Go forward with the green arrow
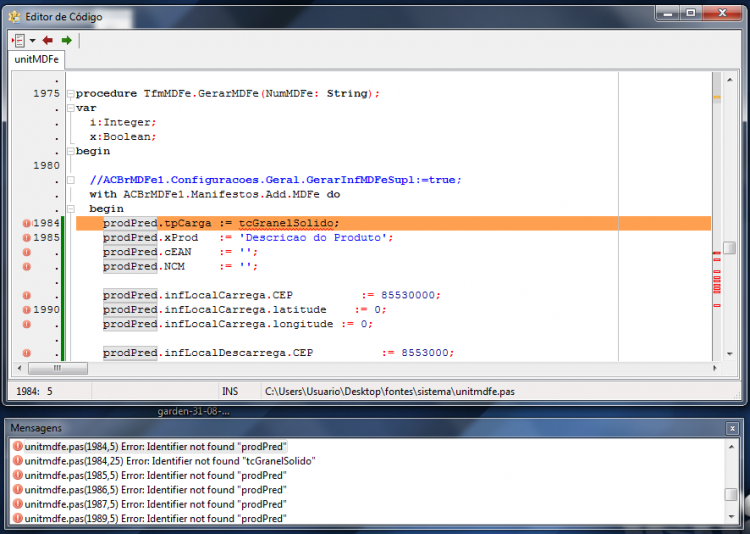This screenshot has width=750, height=534. [x=66, y=40]
